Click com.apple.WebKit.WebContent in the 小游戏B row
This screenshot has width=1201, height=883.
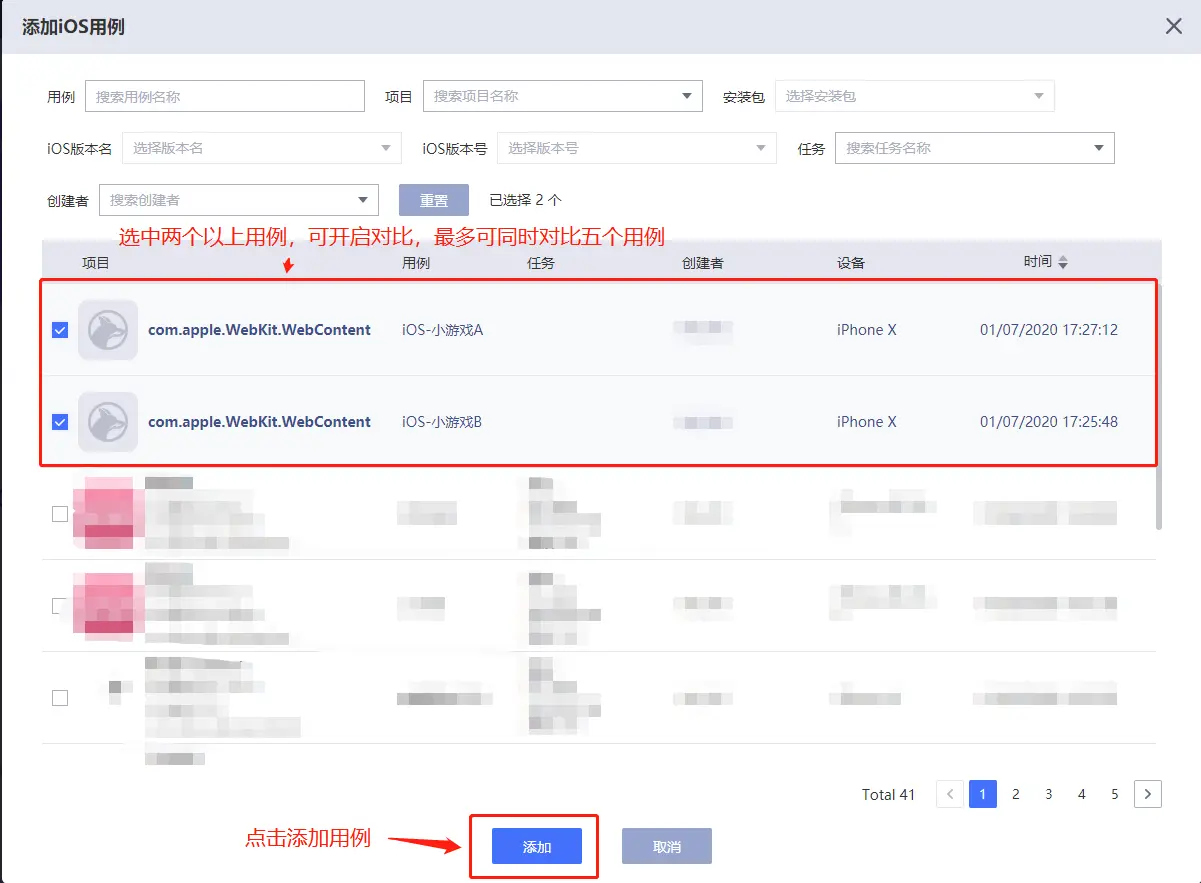click(x=259, y=422)
